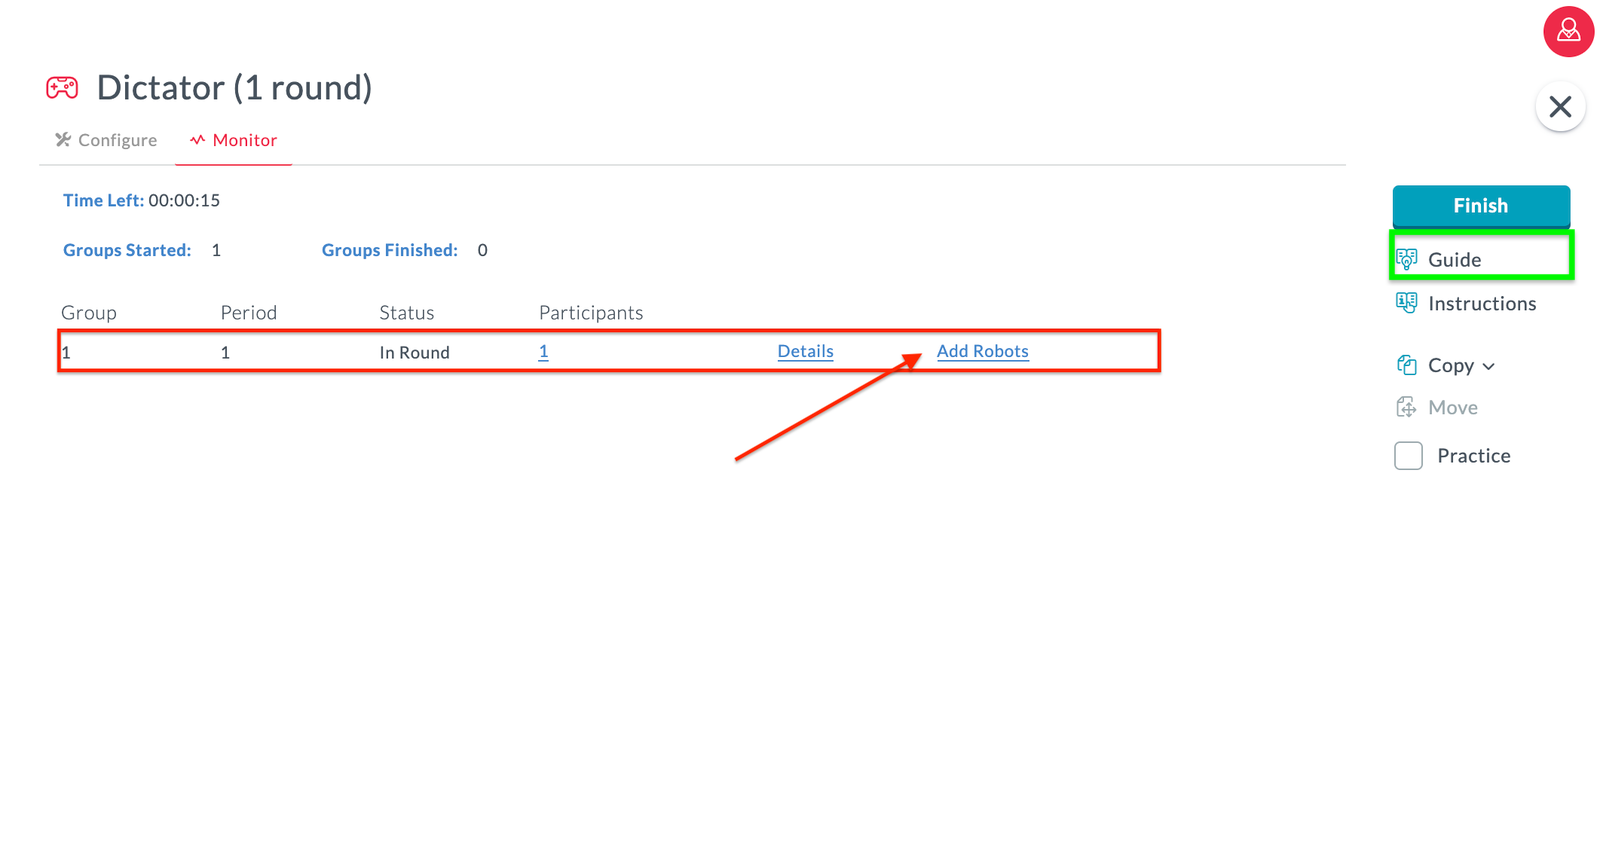Screen dimensions: 1600x861
Task: Click the Move label
Action: [1453, 408]
